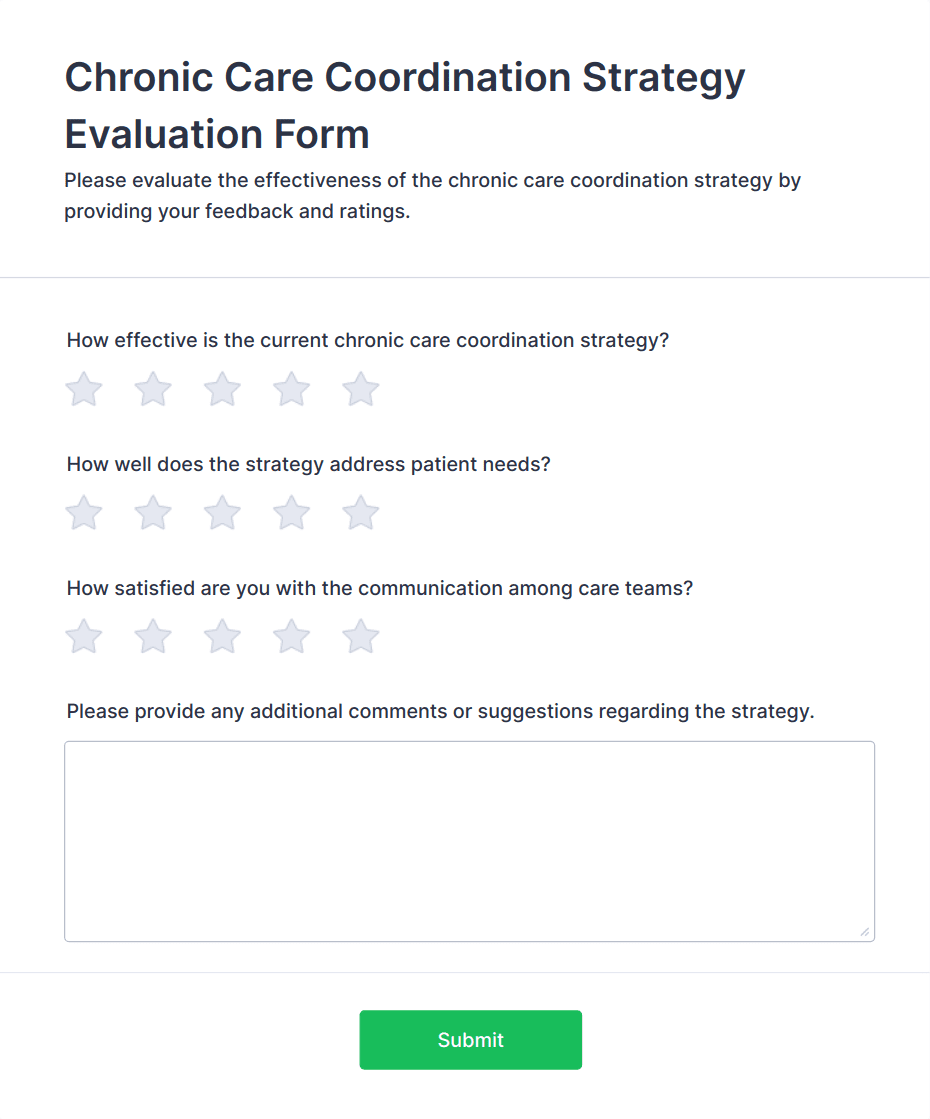Rate communication among care teams four stars
Screen dimensions: 930x1119
pos(290,636)
